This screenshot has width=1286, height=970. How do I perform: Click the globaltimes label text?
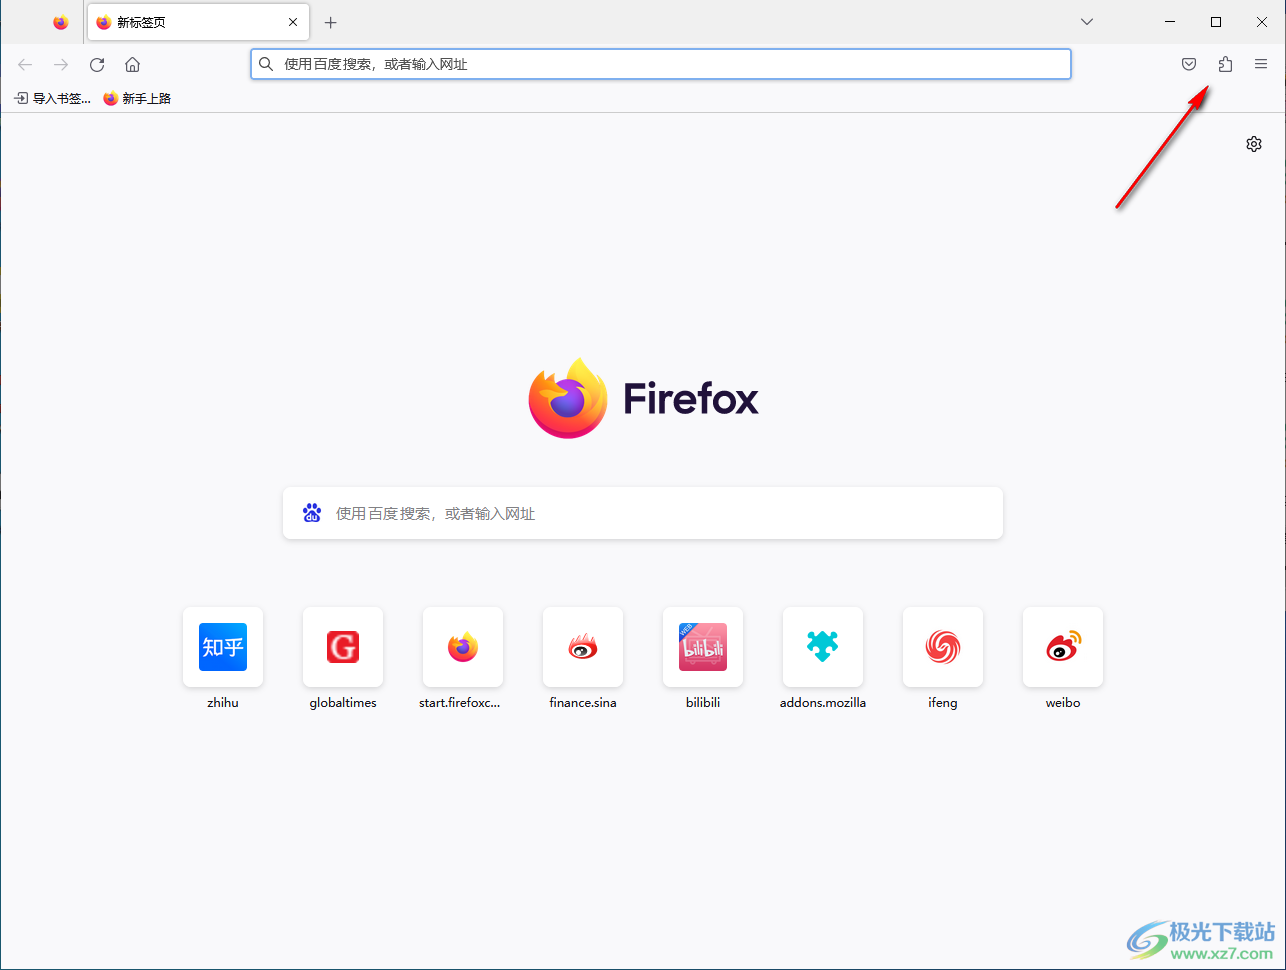click(343, 703)
